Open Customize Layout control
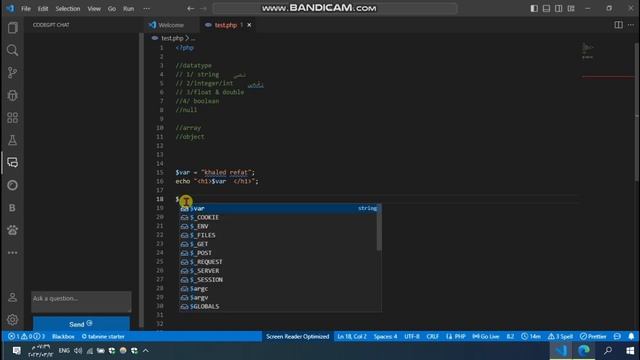The width and height of the screenshot is (640, 360). point(571,8)
